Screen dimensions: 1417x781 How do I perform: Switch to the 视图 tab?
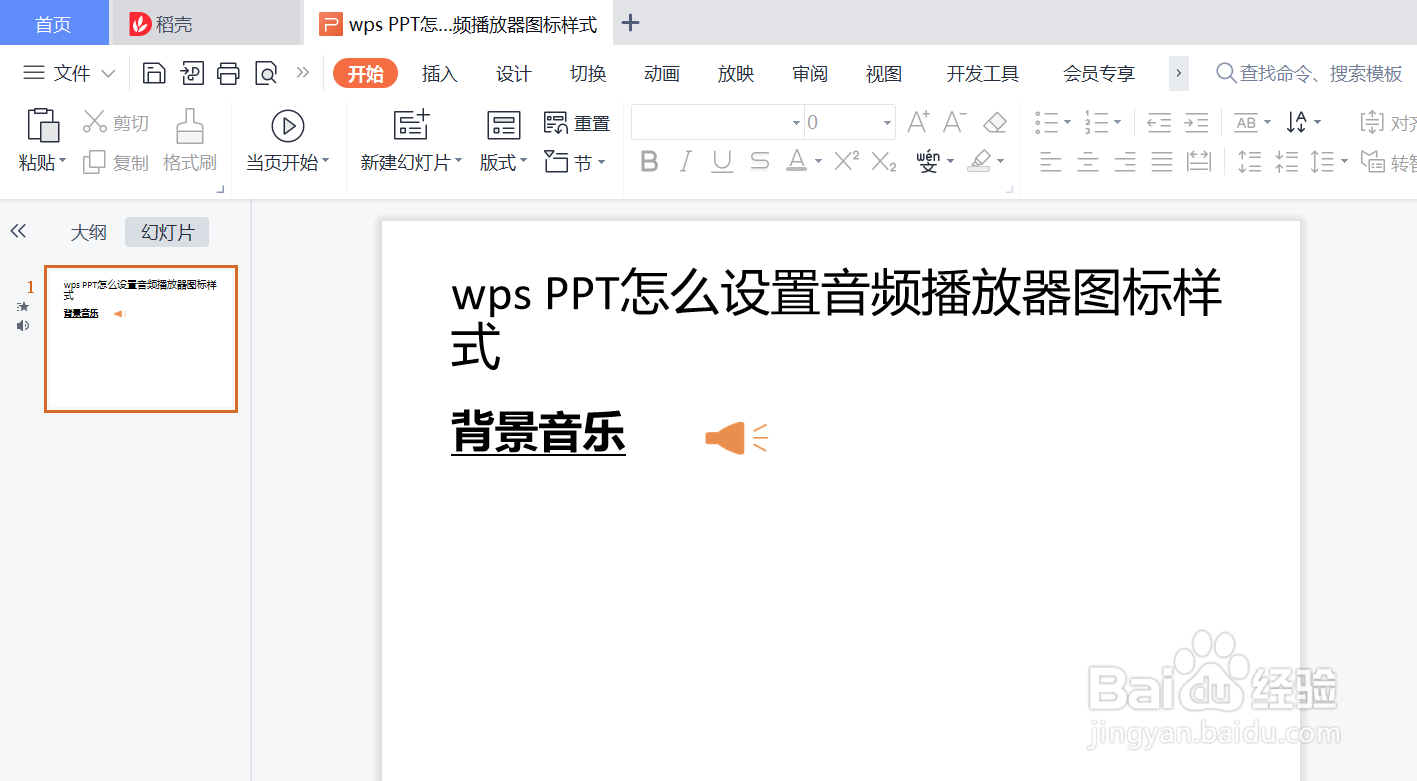click(x=884, y=73)
